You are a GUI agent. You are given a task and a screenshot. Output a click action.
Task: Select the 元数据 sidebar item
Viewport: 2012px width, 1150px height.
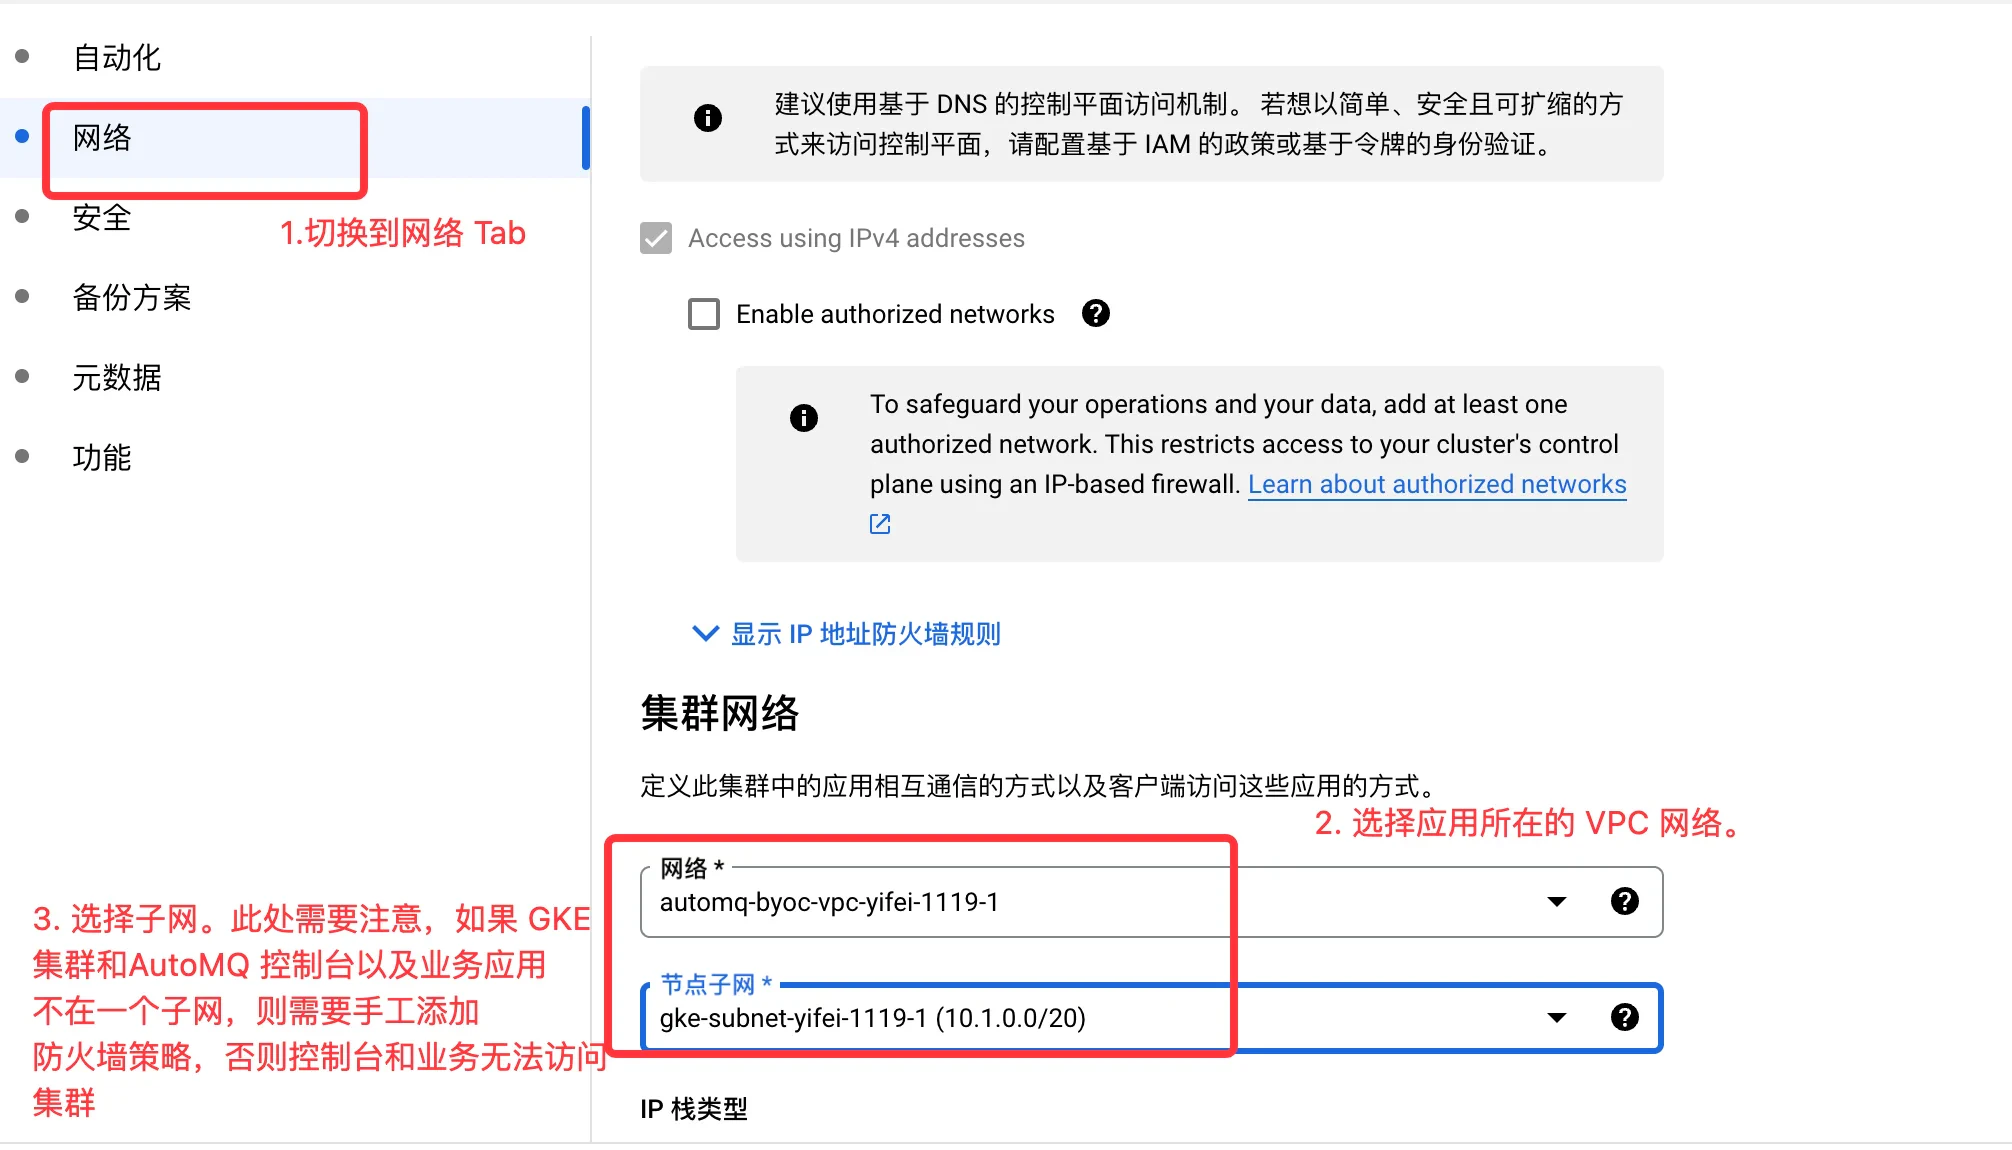(116, 378)
